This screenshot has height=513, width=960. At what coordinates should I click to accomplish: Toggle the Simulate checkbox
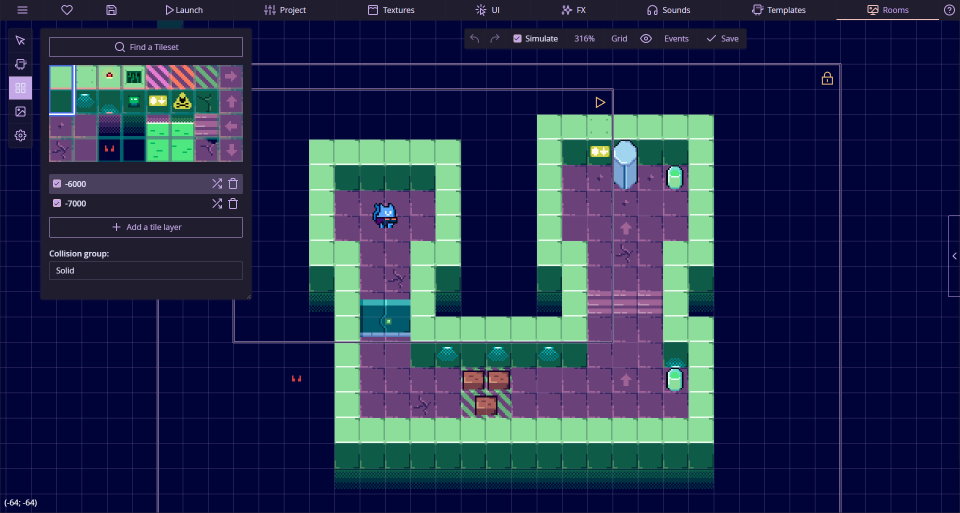coord(517,38)
